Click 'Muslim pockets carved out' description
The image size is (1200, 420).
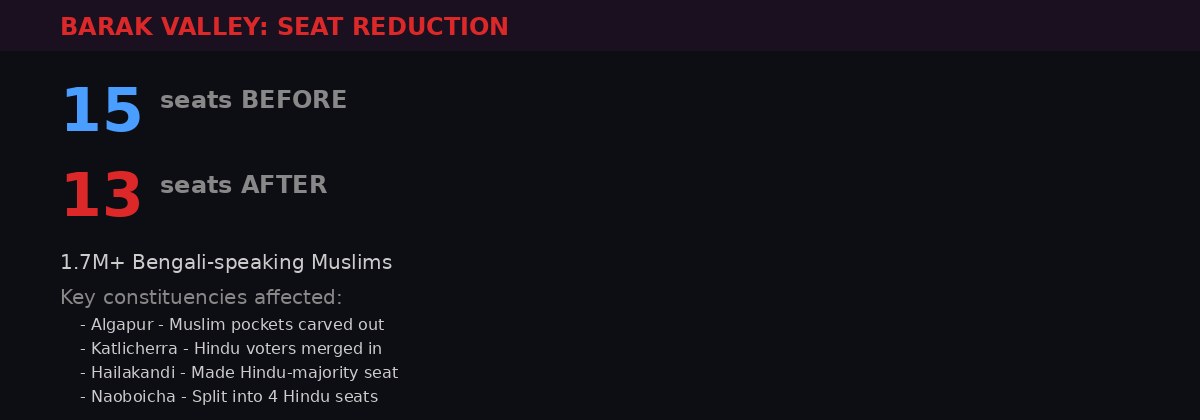click(x=276, y=325)
